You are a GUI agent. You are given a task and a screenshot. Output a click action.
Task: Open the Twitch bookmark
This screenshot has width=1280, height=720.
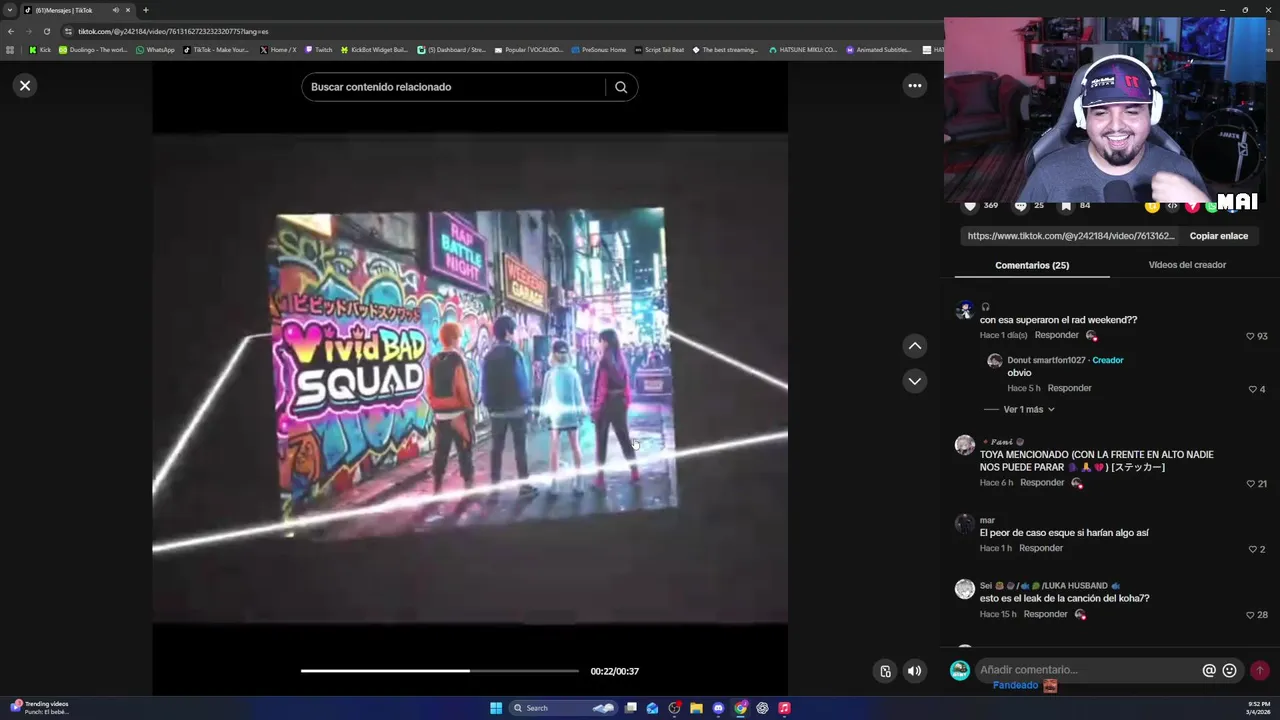[x=319, y=50]
